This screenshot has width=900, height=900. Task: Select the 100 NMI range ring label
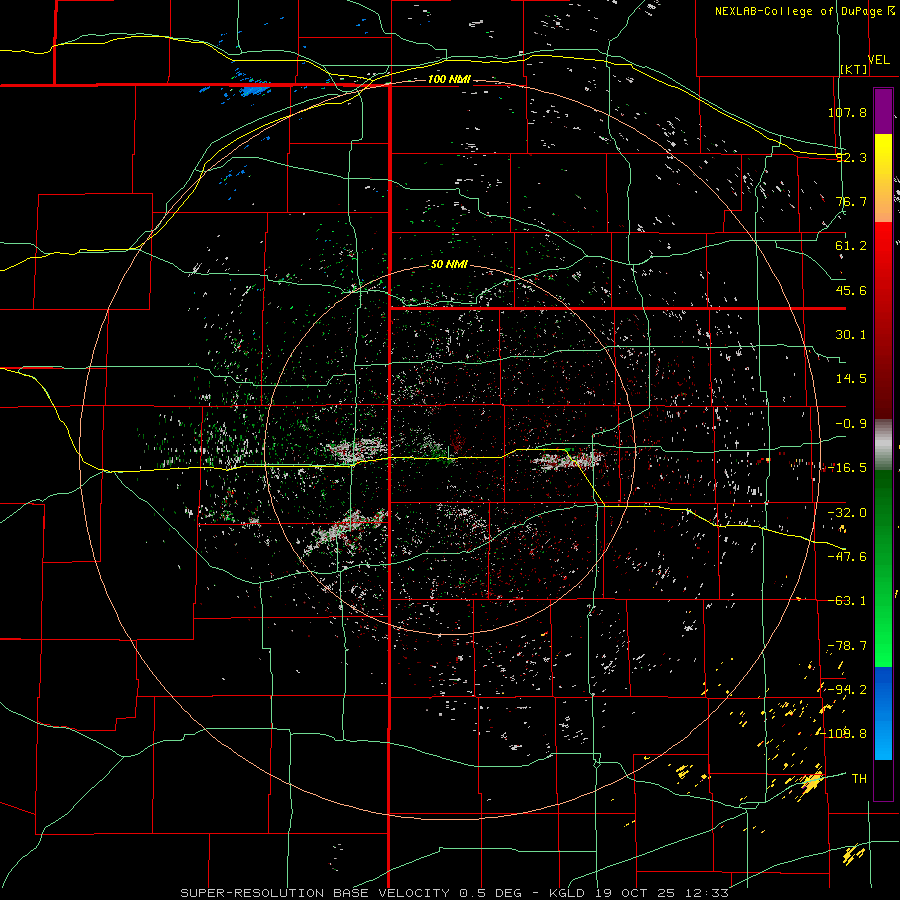(449, 79)
